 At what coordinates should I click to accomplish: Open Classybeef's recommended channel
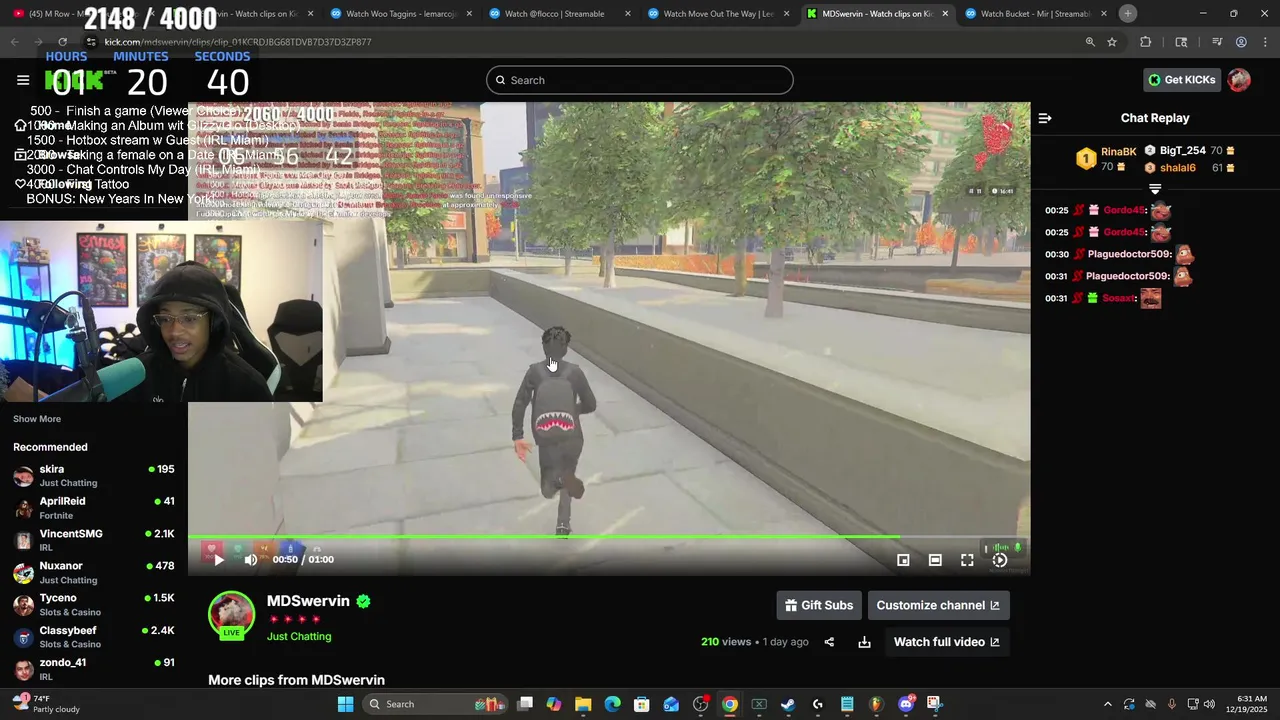click(x=94, y=637)
